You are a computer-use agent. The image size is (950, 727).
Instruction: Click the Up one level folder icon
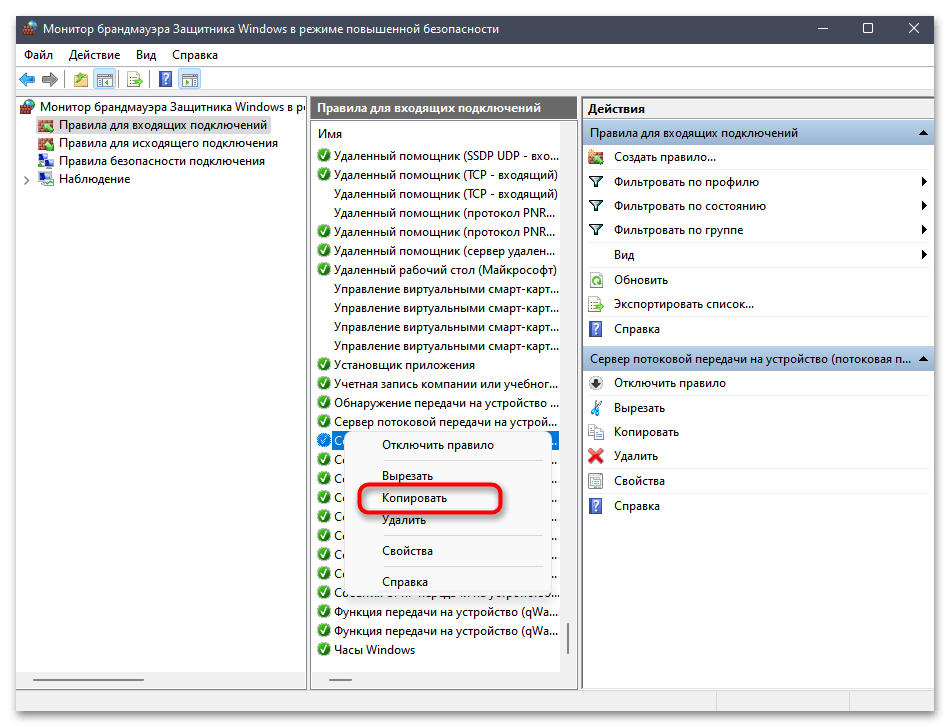pos(80,80)
